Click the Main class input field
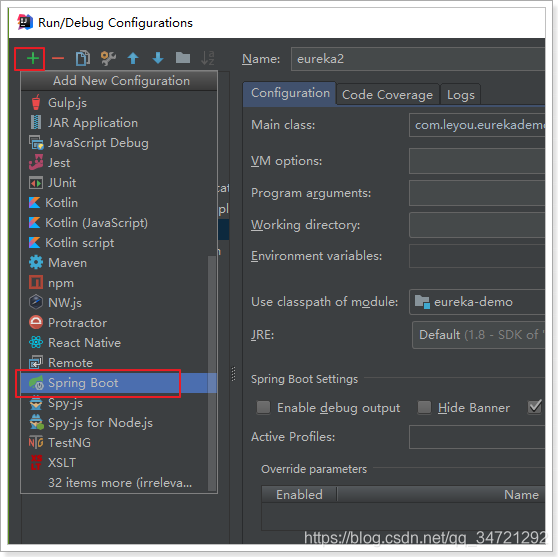Screen dimensions: 558x557 477,125
